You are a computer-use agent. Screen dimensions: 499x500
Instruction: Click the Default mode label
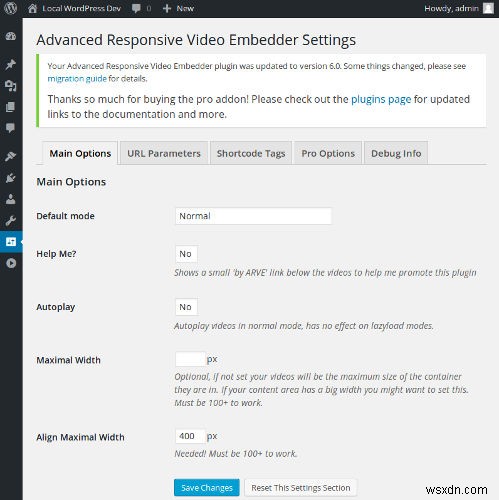click(x=65, y=216)
